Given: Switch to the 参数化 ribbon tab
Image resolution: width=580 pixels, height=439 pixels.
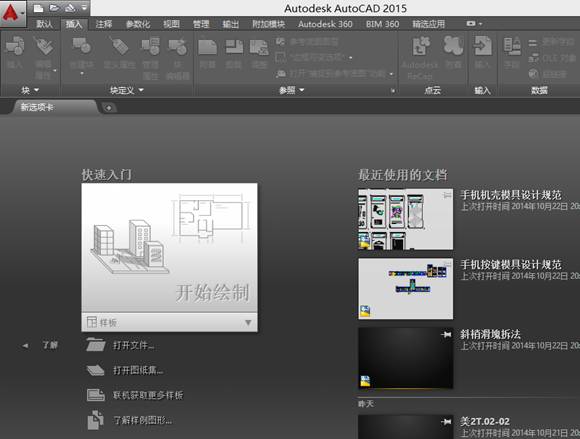Looking at the screenshot, I should pyautogui.click(x=138, y=24).
